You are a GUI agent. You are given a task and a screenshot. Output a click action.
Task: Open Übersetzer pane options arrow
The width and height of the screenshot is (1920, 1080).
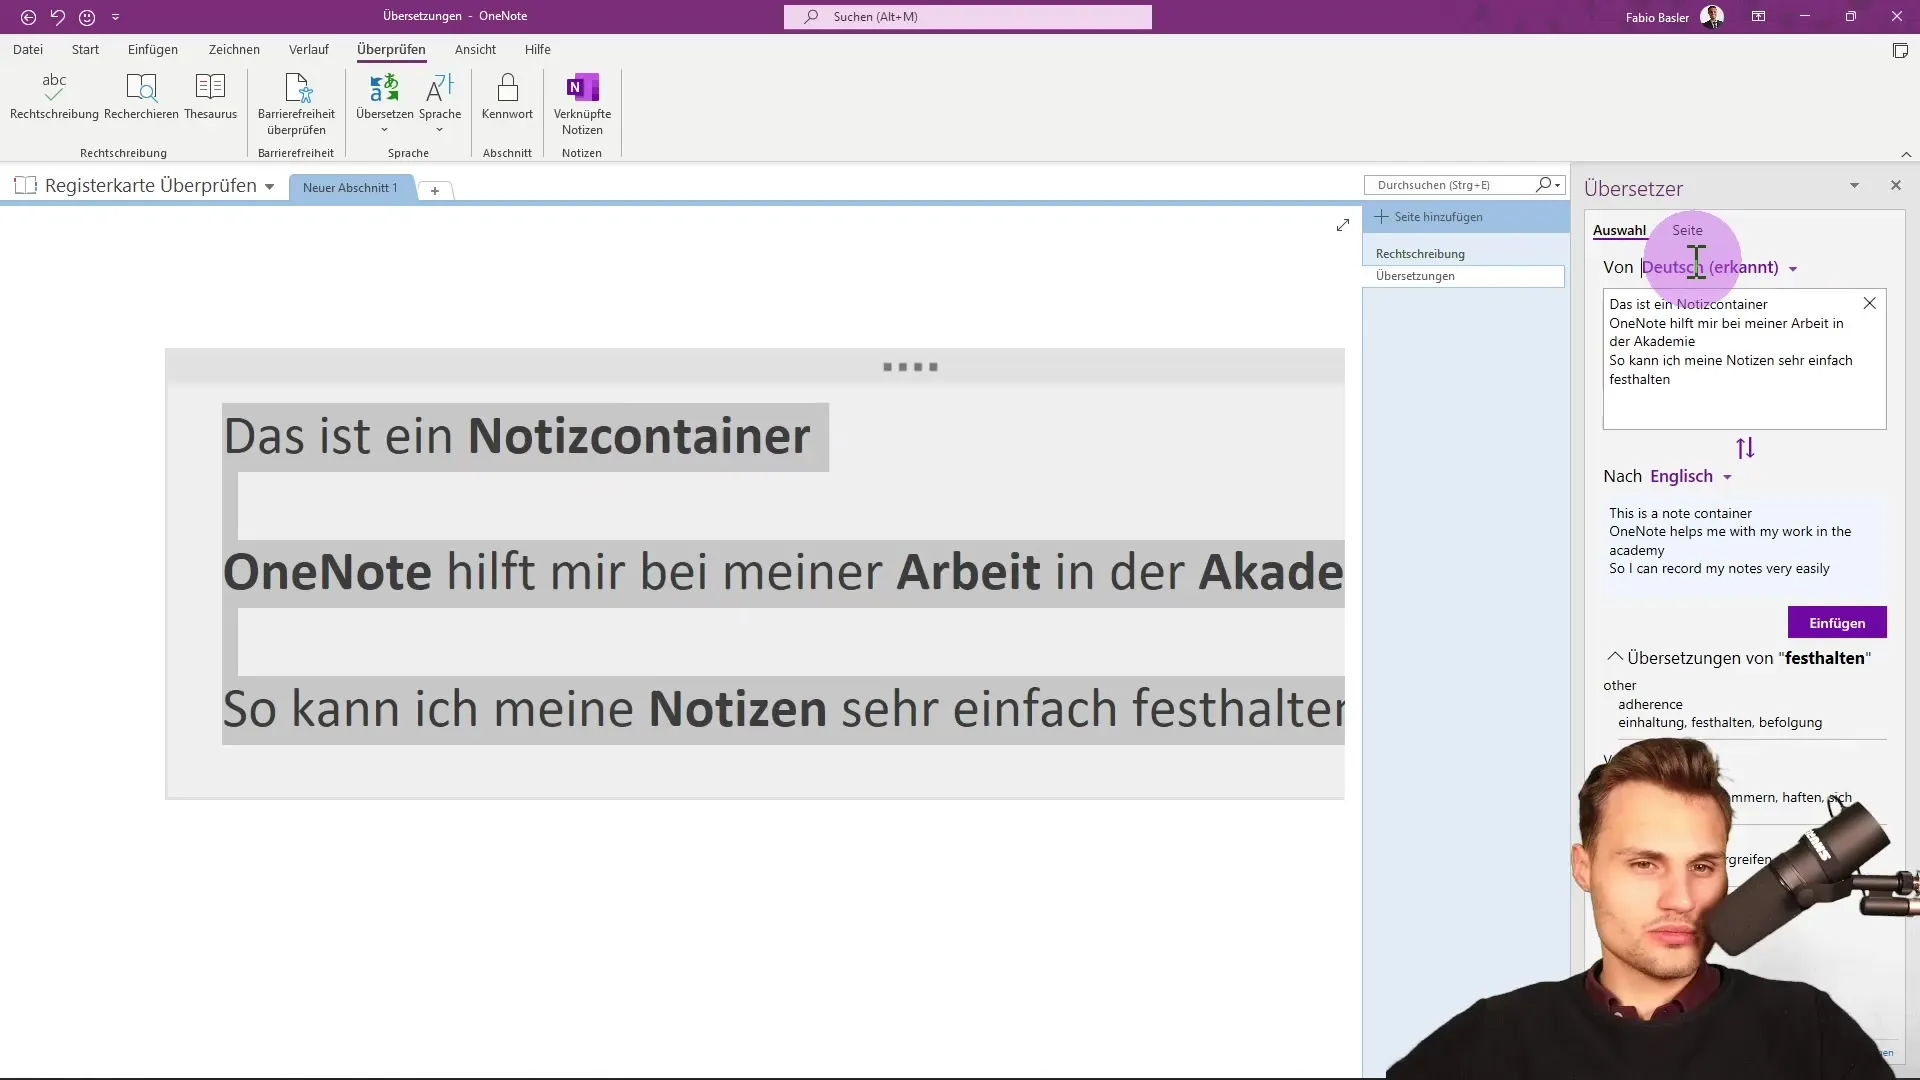coord(1854,186)
